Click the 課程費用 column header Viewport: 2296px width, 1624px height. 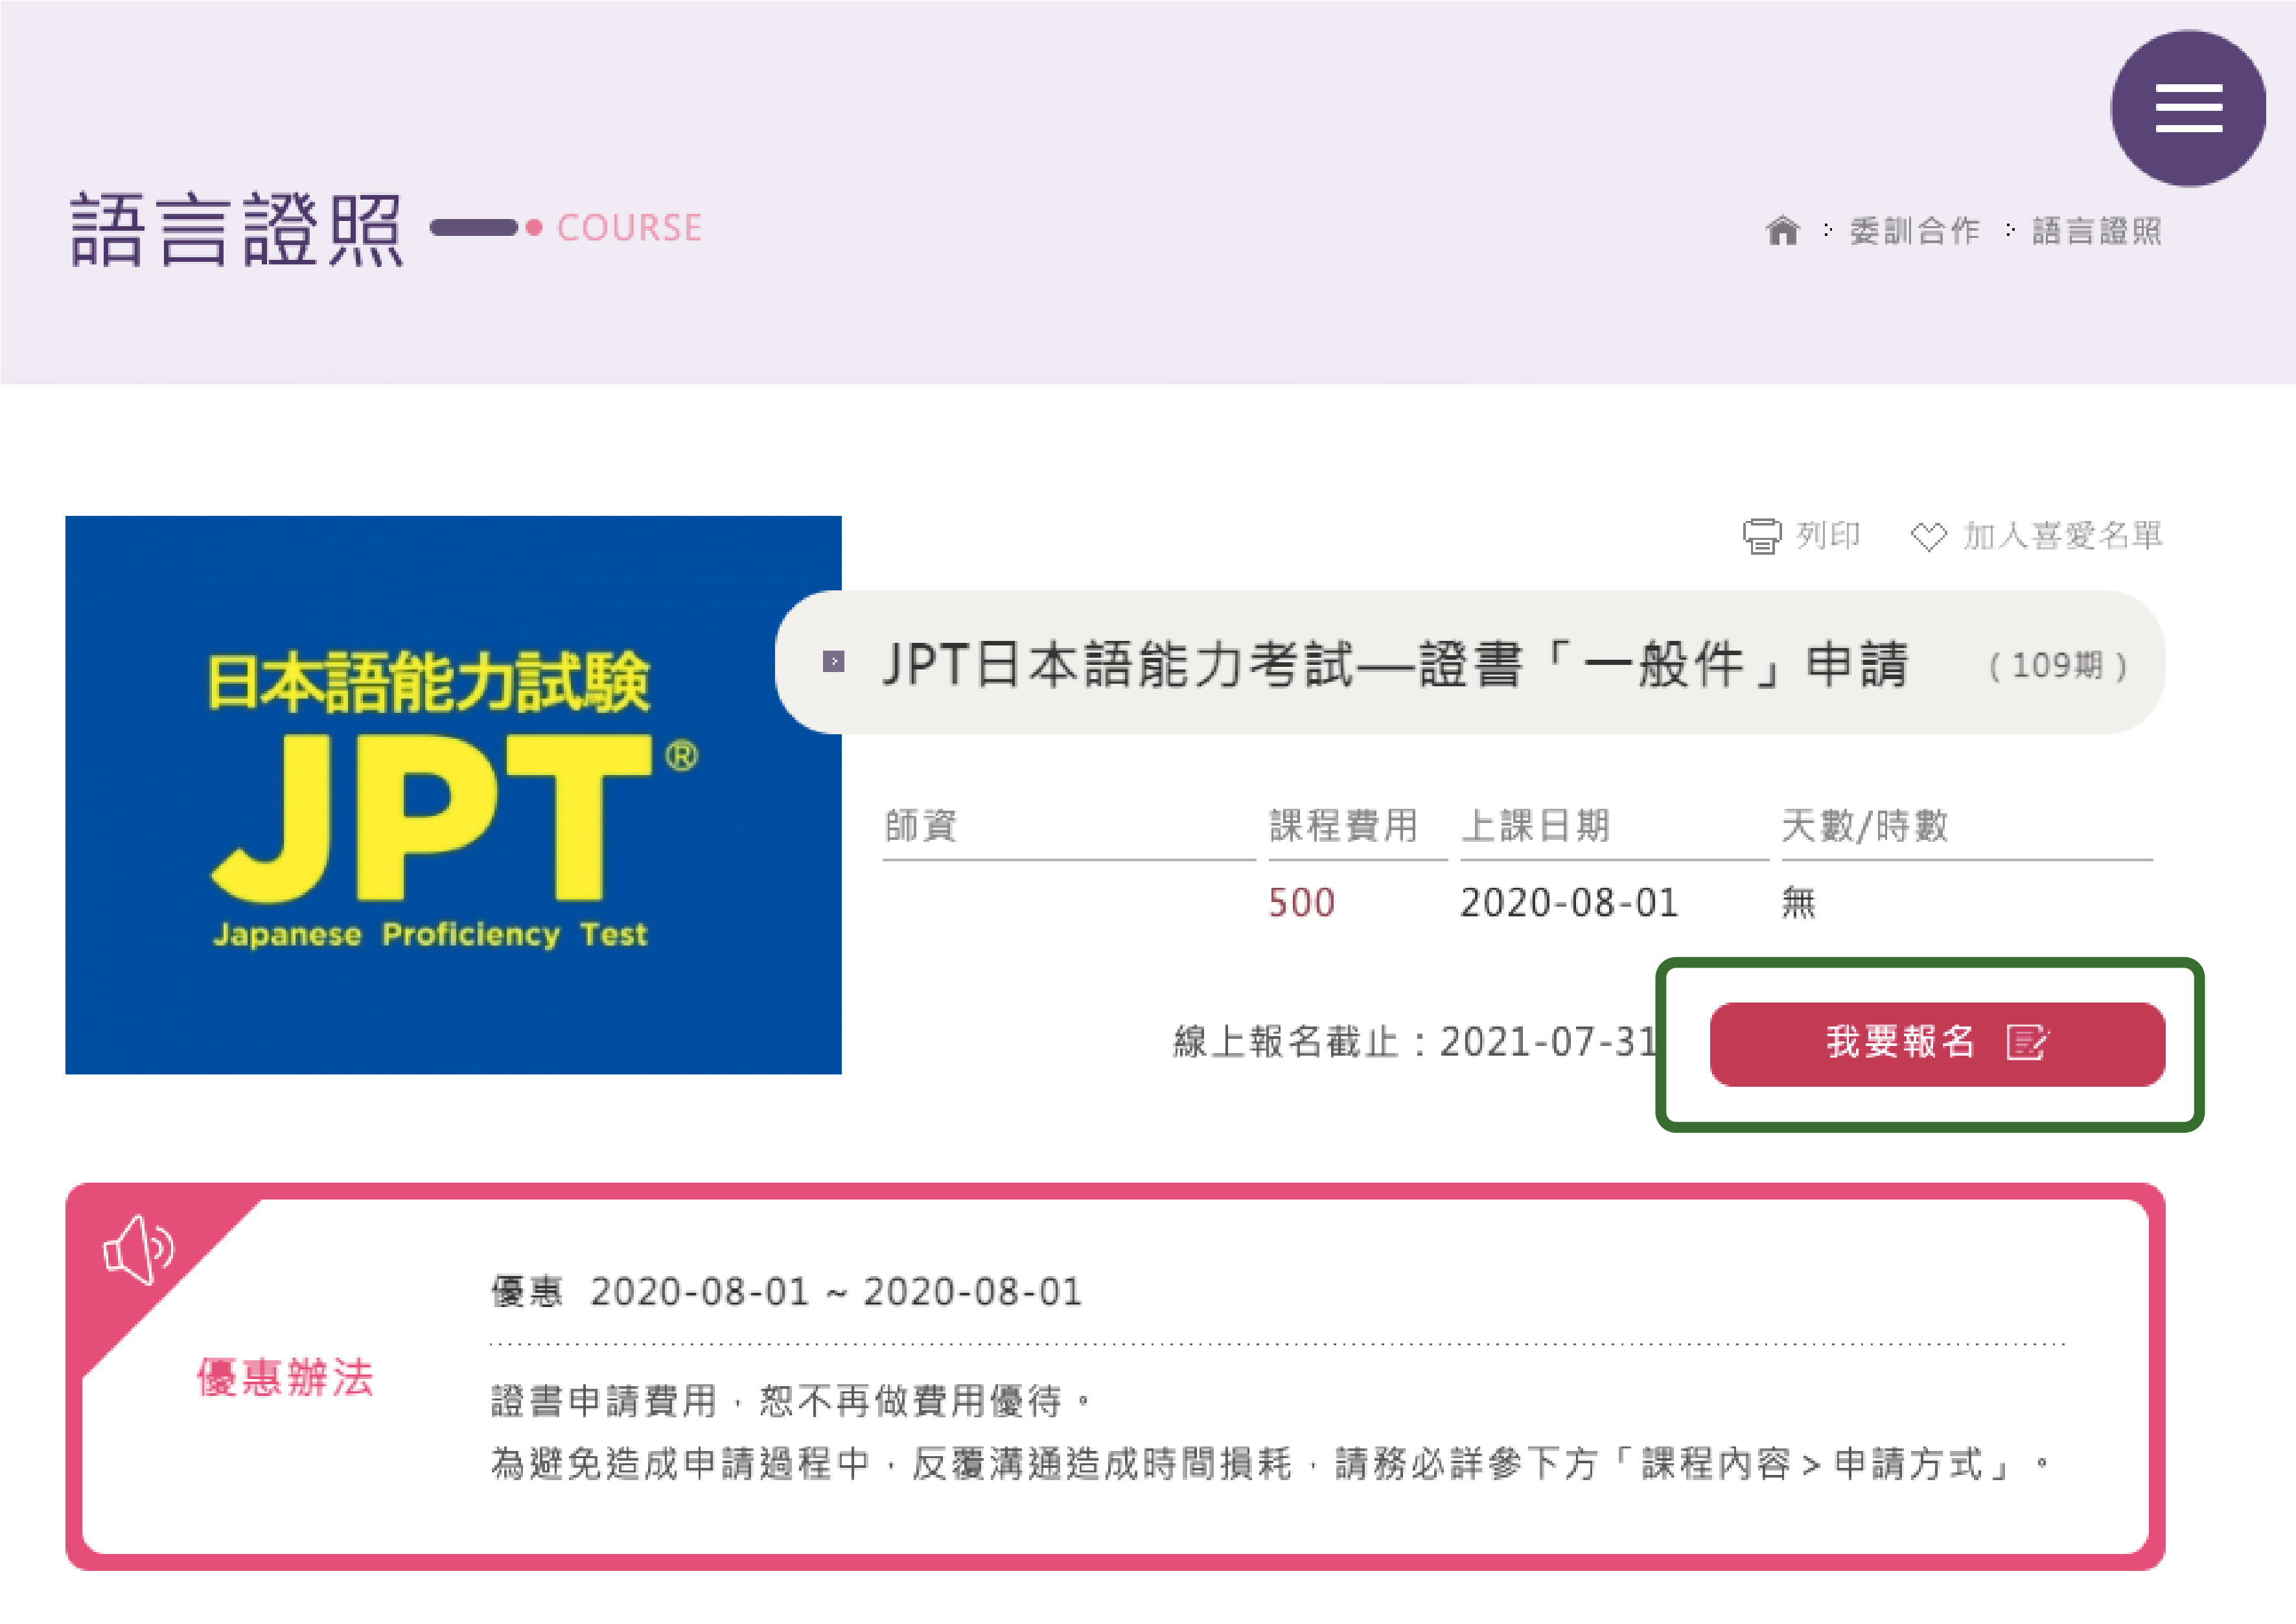[1344, 826]
